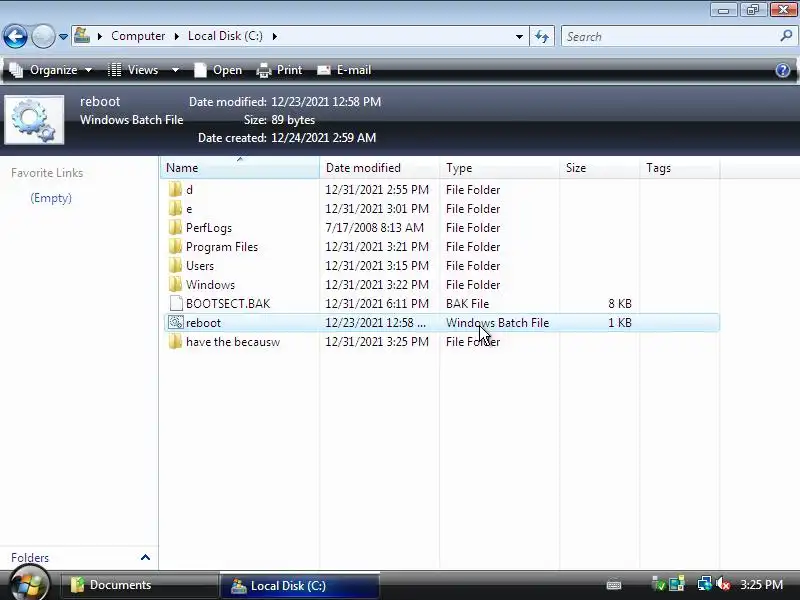
Task: Print the selected file
Action: (279, 70)
